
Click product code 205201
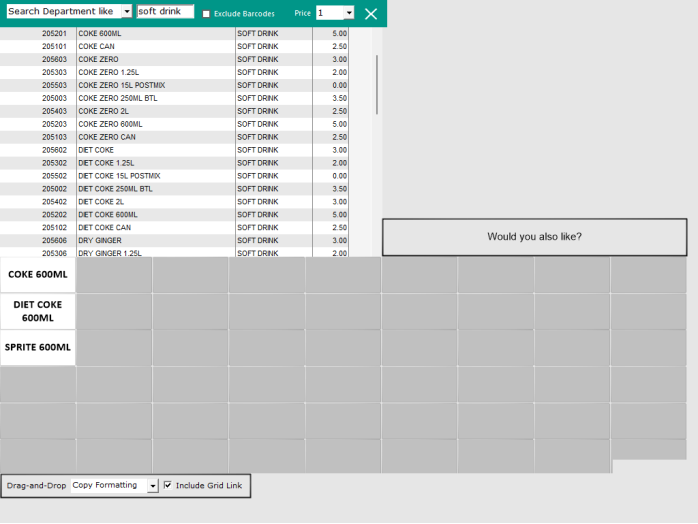coord(54,33)
